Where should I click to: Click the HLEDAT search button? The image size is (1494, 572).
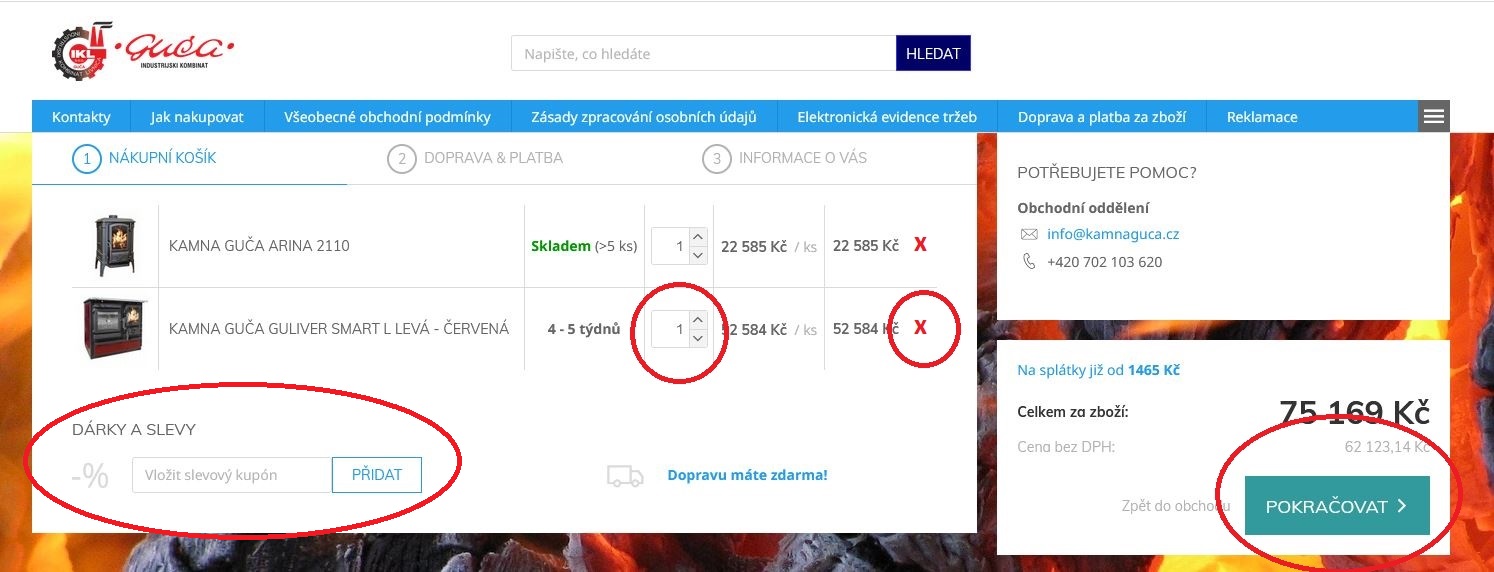[x=933, y=54]
